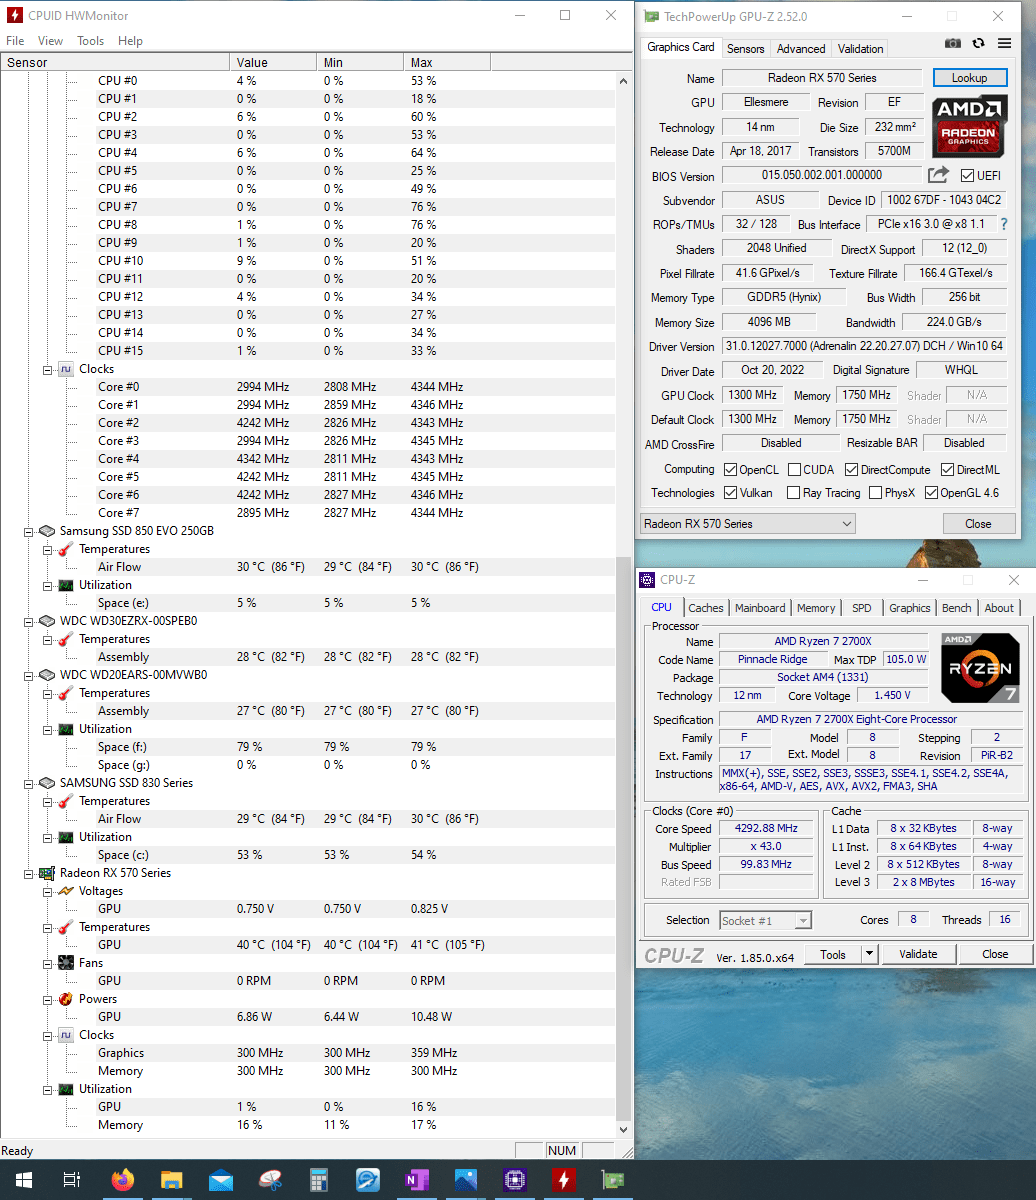Open Firefox from the taskbar
This screenshot has width=1036, height=1200.
click(123, 1180)
